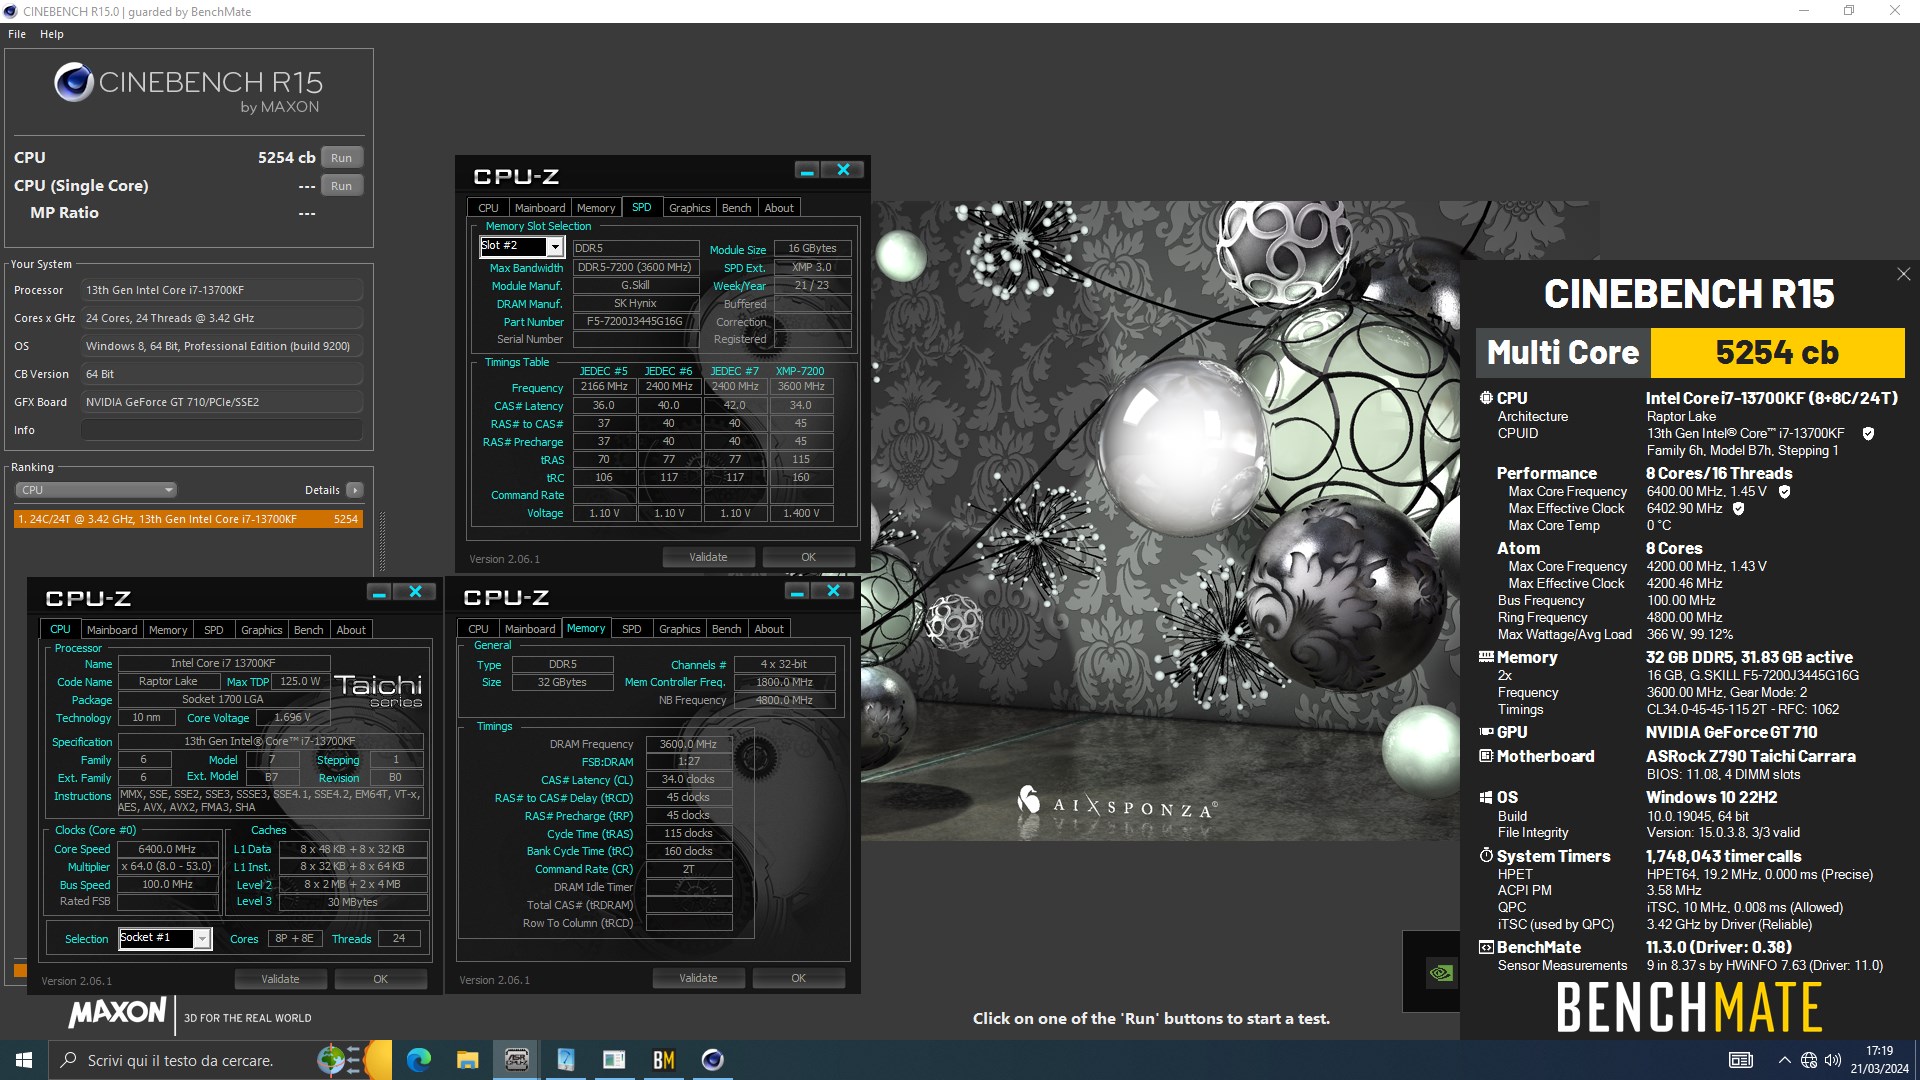Launch Microsoft Edge from the taskbar
This screenshot has width=1920, height=1080.
pyautogui.click(x=419, y=1060)
